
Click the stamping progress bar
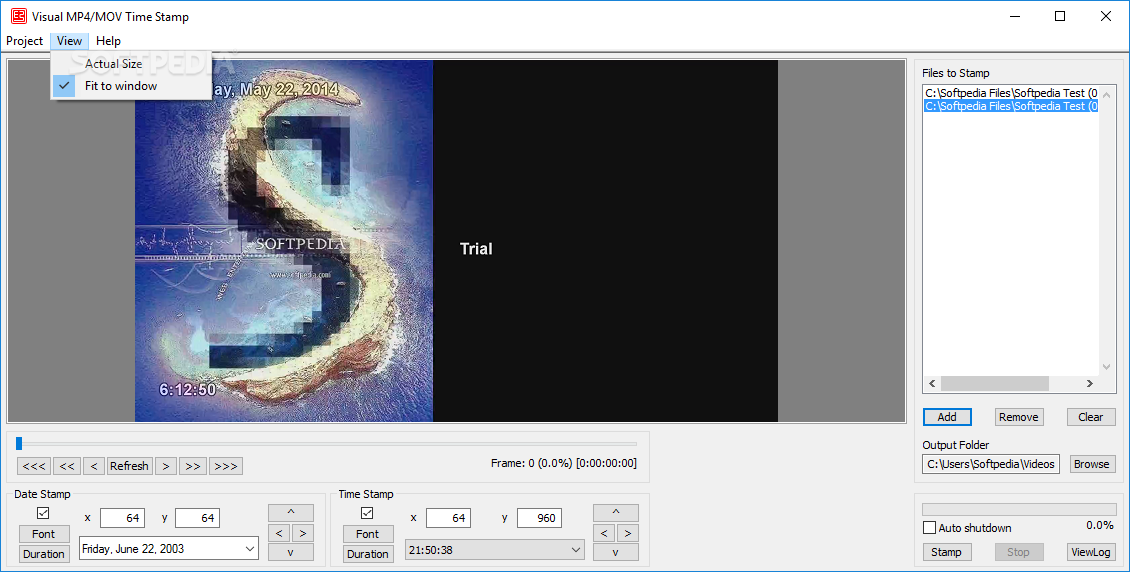(x=1019, y=509)
